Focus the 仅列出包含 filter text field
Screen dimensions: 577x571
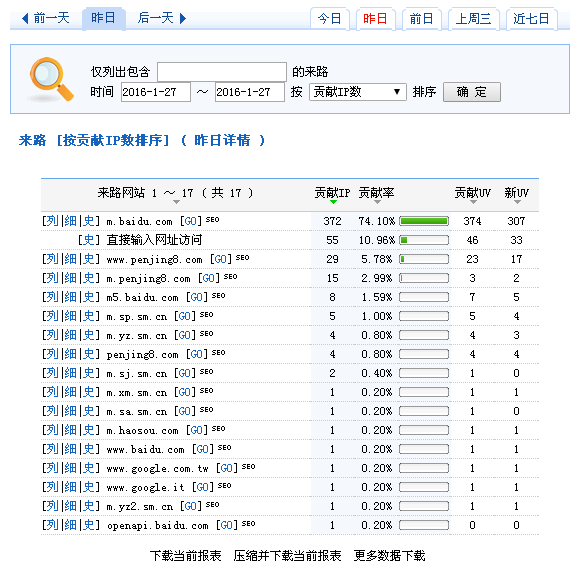point(222,72)
